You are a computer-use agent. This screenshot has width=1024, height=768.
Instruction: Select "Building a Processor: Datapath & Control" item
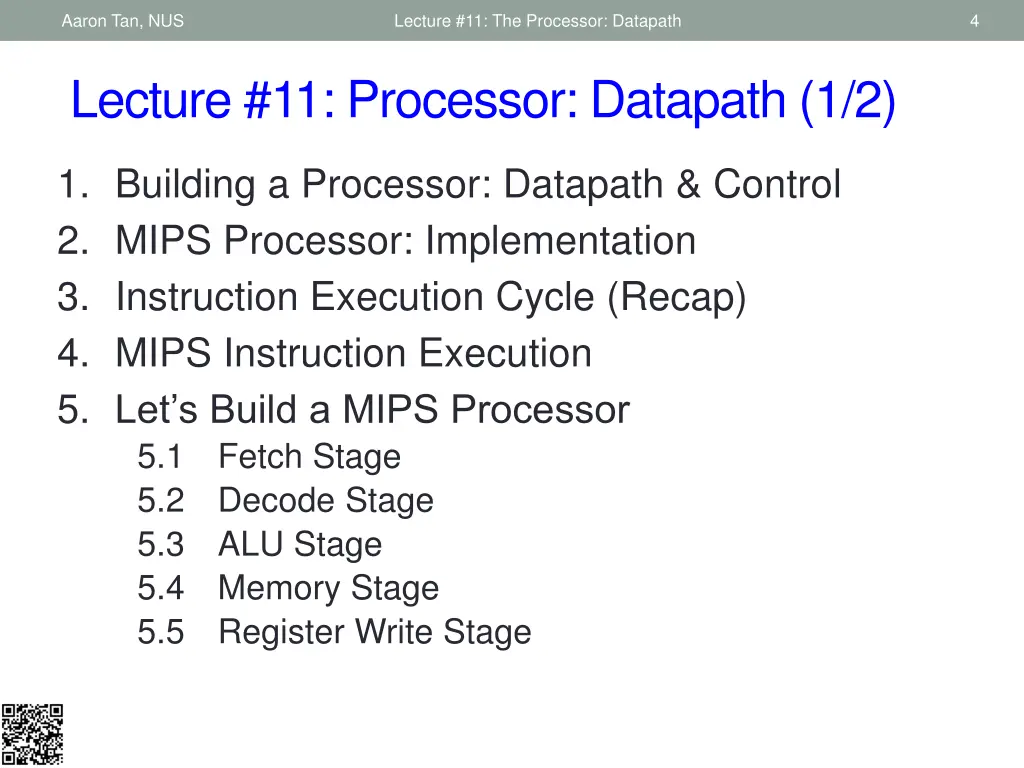point(477,185)
